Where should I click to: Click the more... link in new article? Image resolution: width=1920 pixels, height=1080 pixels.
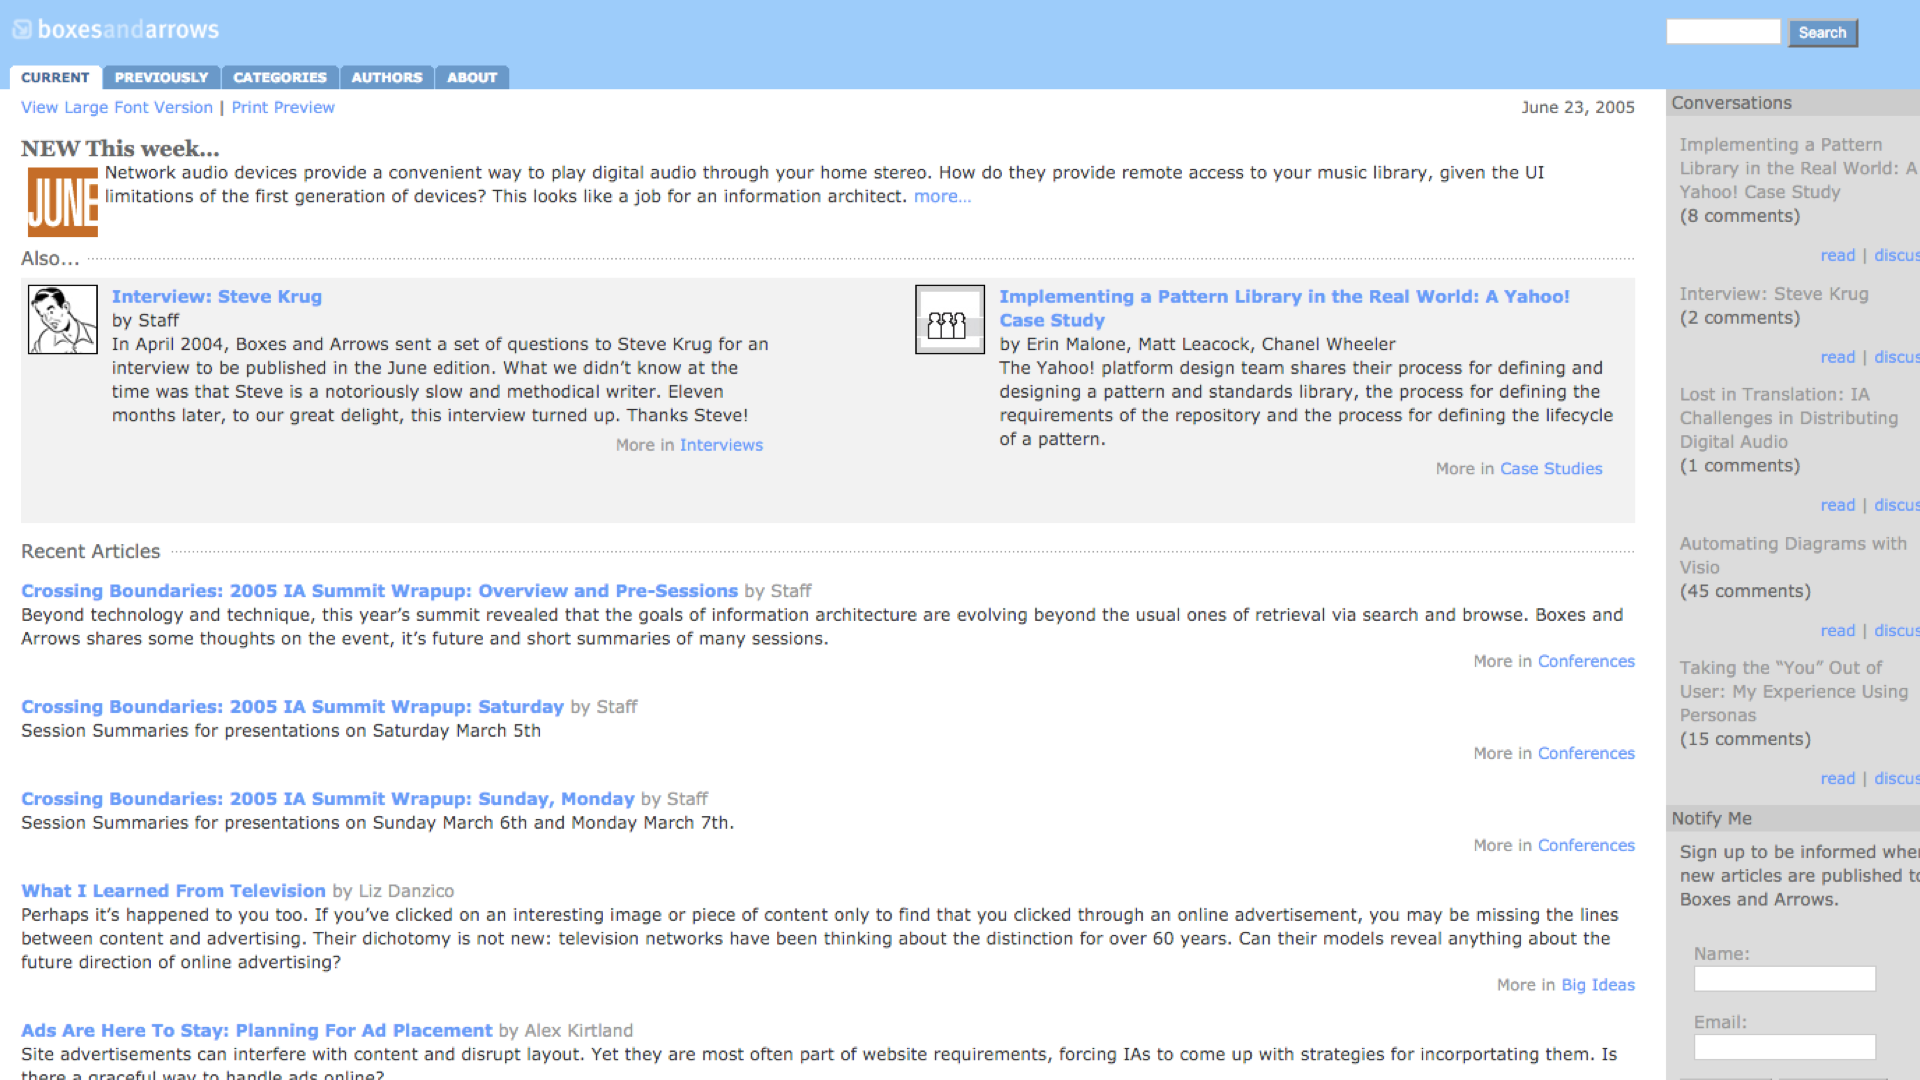click(940, 195)
